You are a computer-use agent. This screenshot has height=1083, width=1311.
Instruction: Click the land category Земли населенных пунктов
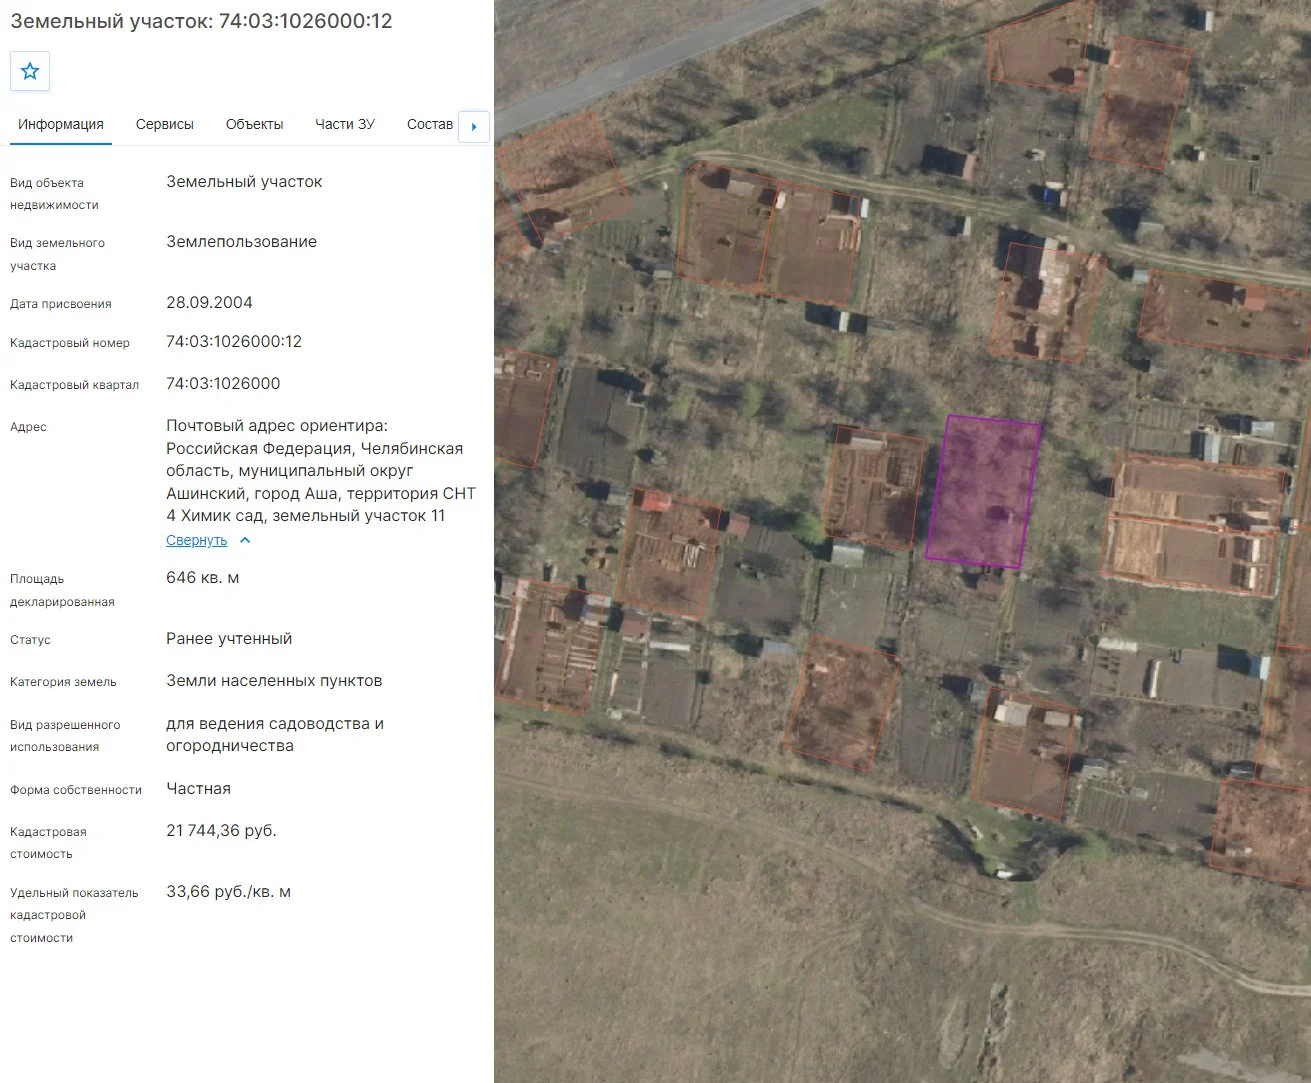(274, 680)
